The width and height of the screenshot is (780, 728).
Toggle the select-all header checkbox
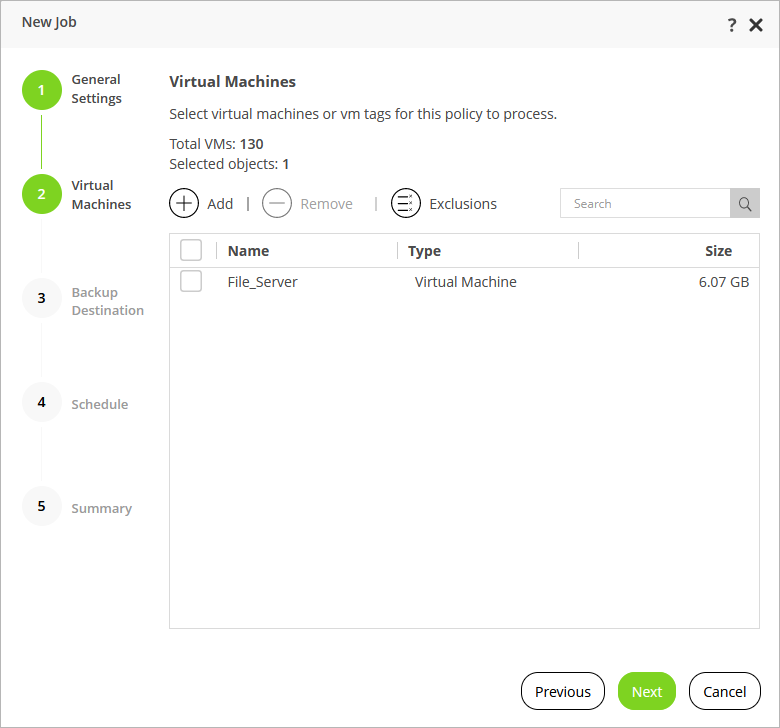tap(191, 250)
